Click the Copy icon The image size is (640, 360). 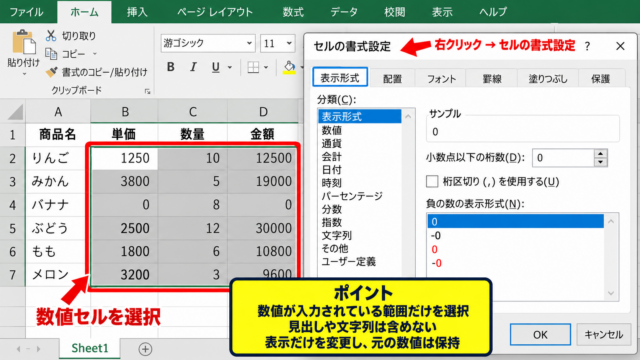[51, 53]
